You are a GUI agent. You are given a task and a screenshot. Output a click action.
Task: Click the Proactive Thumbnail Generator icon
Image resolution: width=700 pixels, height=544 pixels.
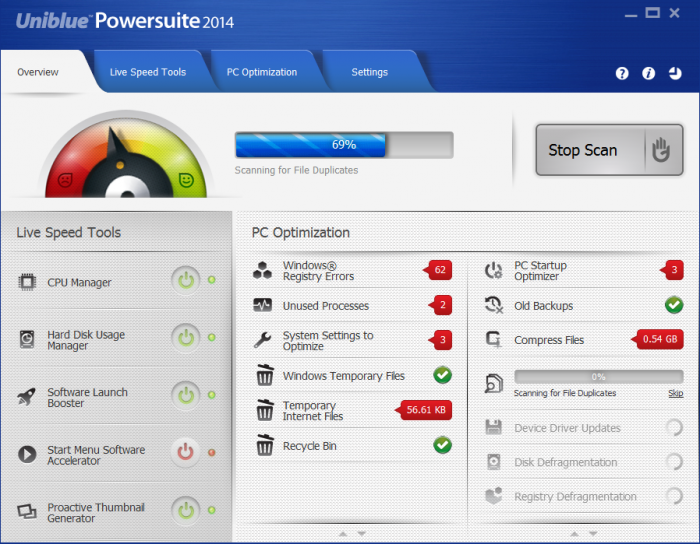coord(27,511)
